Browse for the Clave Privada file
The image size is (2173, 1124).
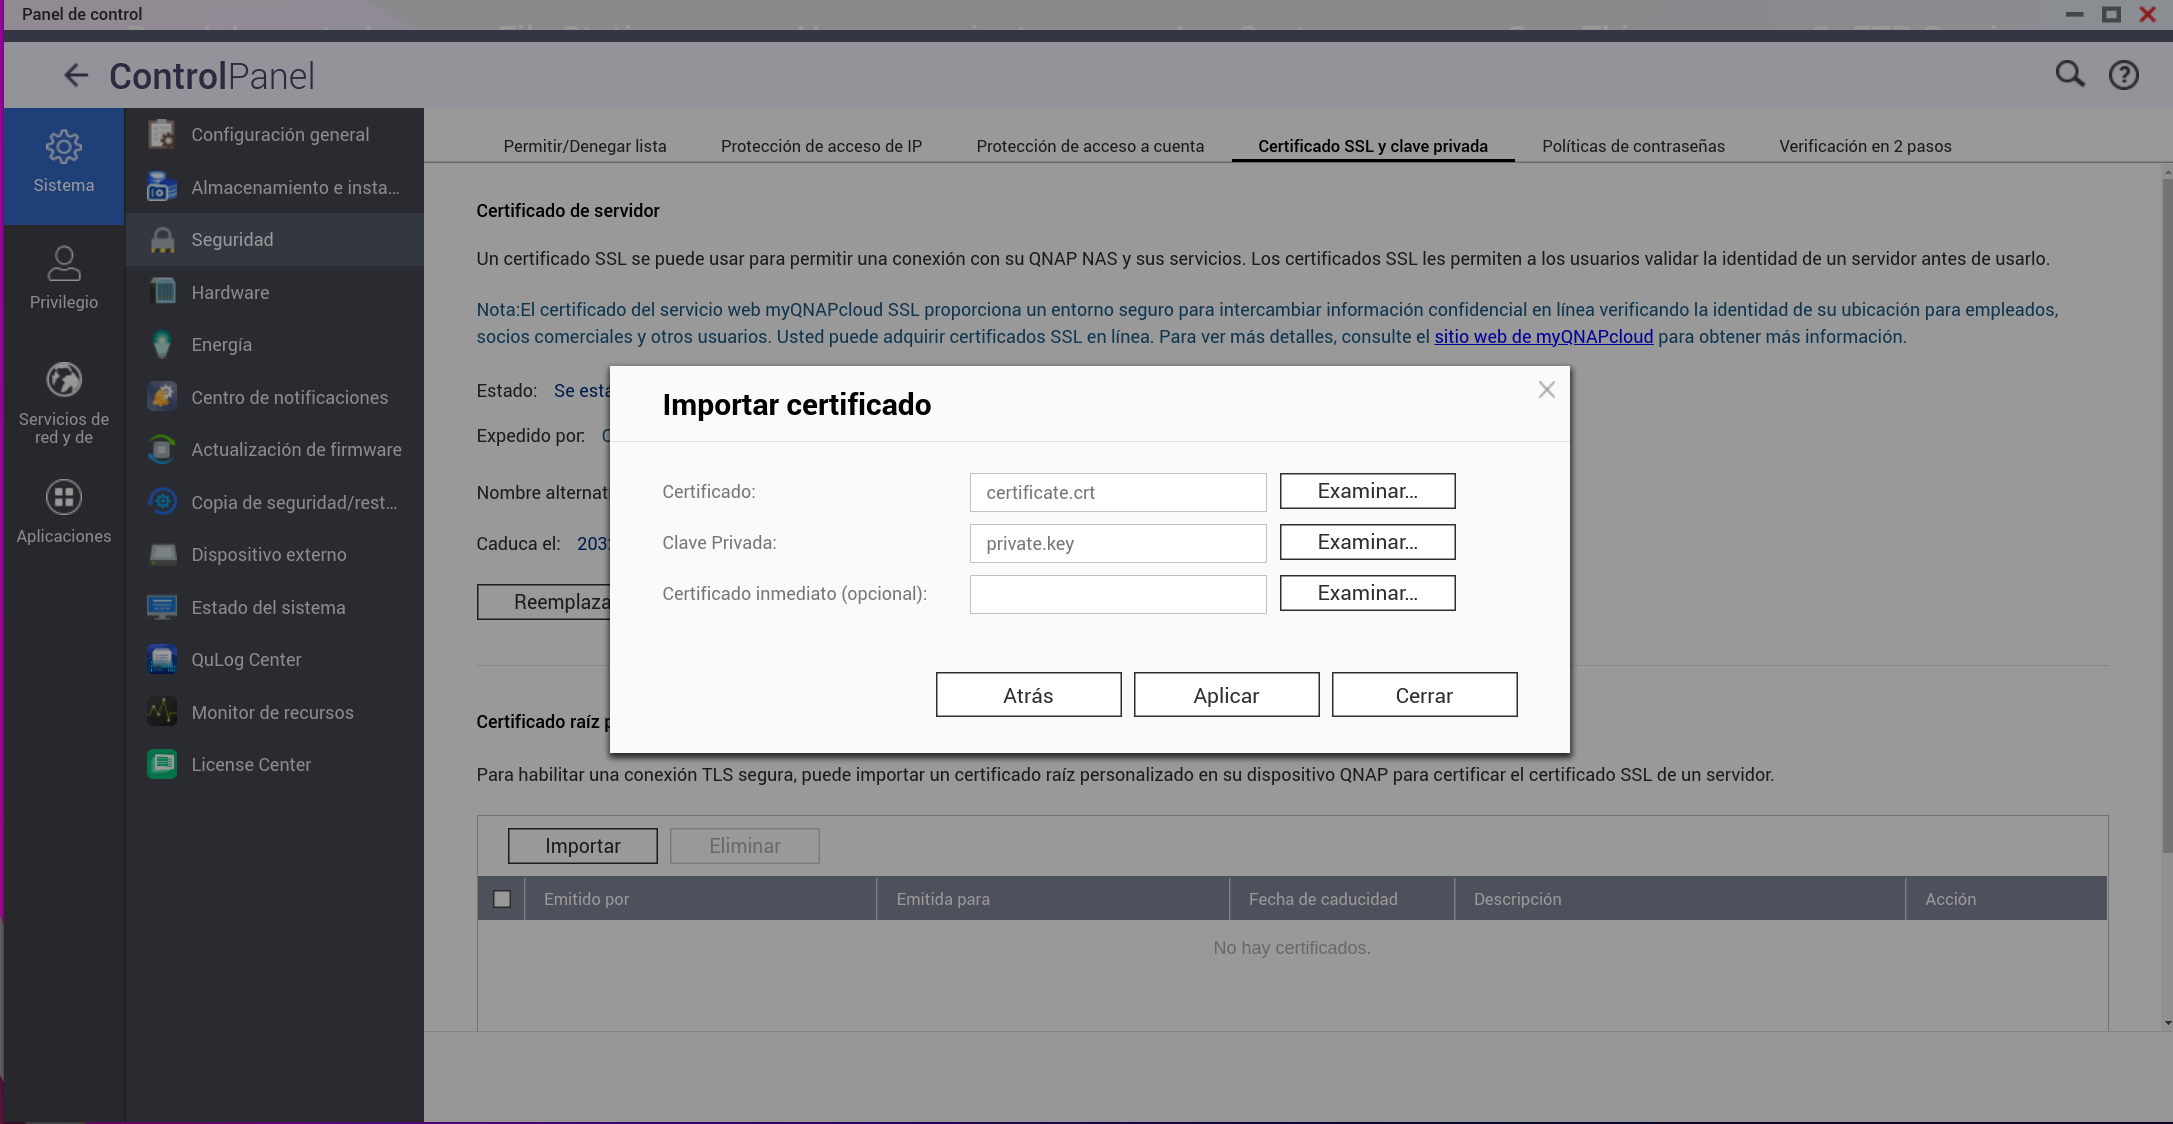point(1367,542)
